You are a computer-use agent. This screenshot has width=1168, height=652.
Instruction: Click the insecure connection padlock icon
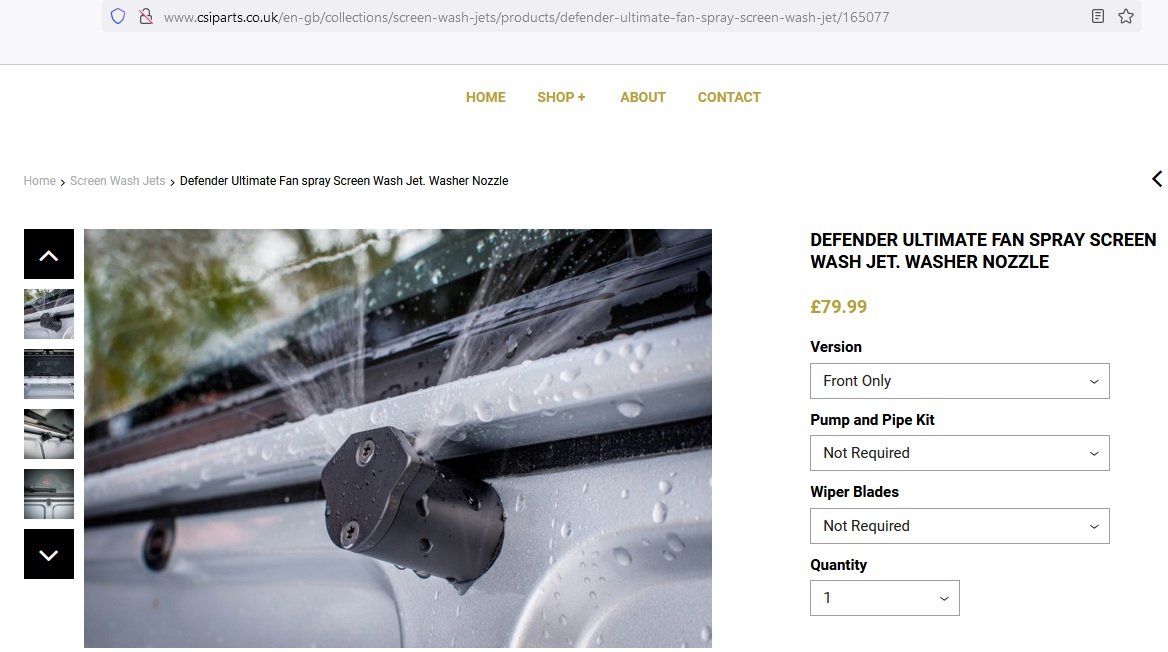coord(146,16)
